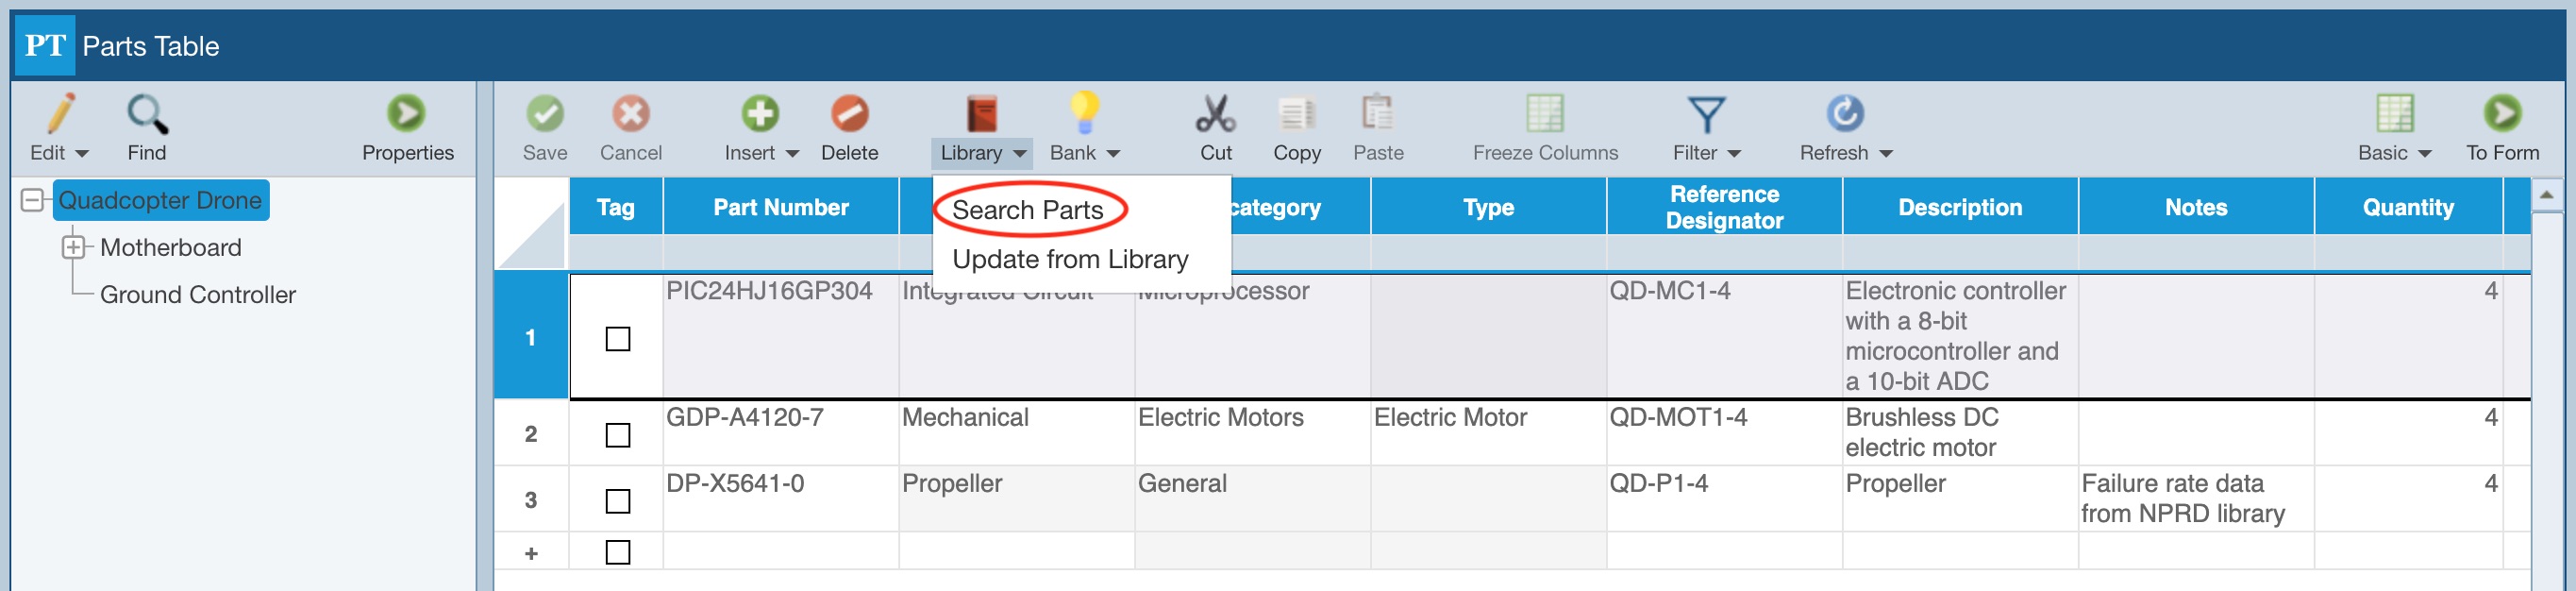
Task: Select Update from Library menu item
Action: (x=1069, y=260)
